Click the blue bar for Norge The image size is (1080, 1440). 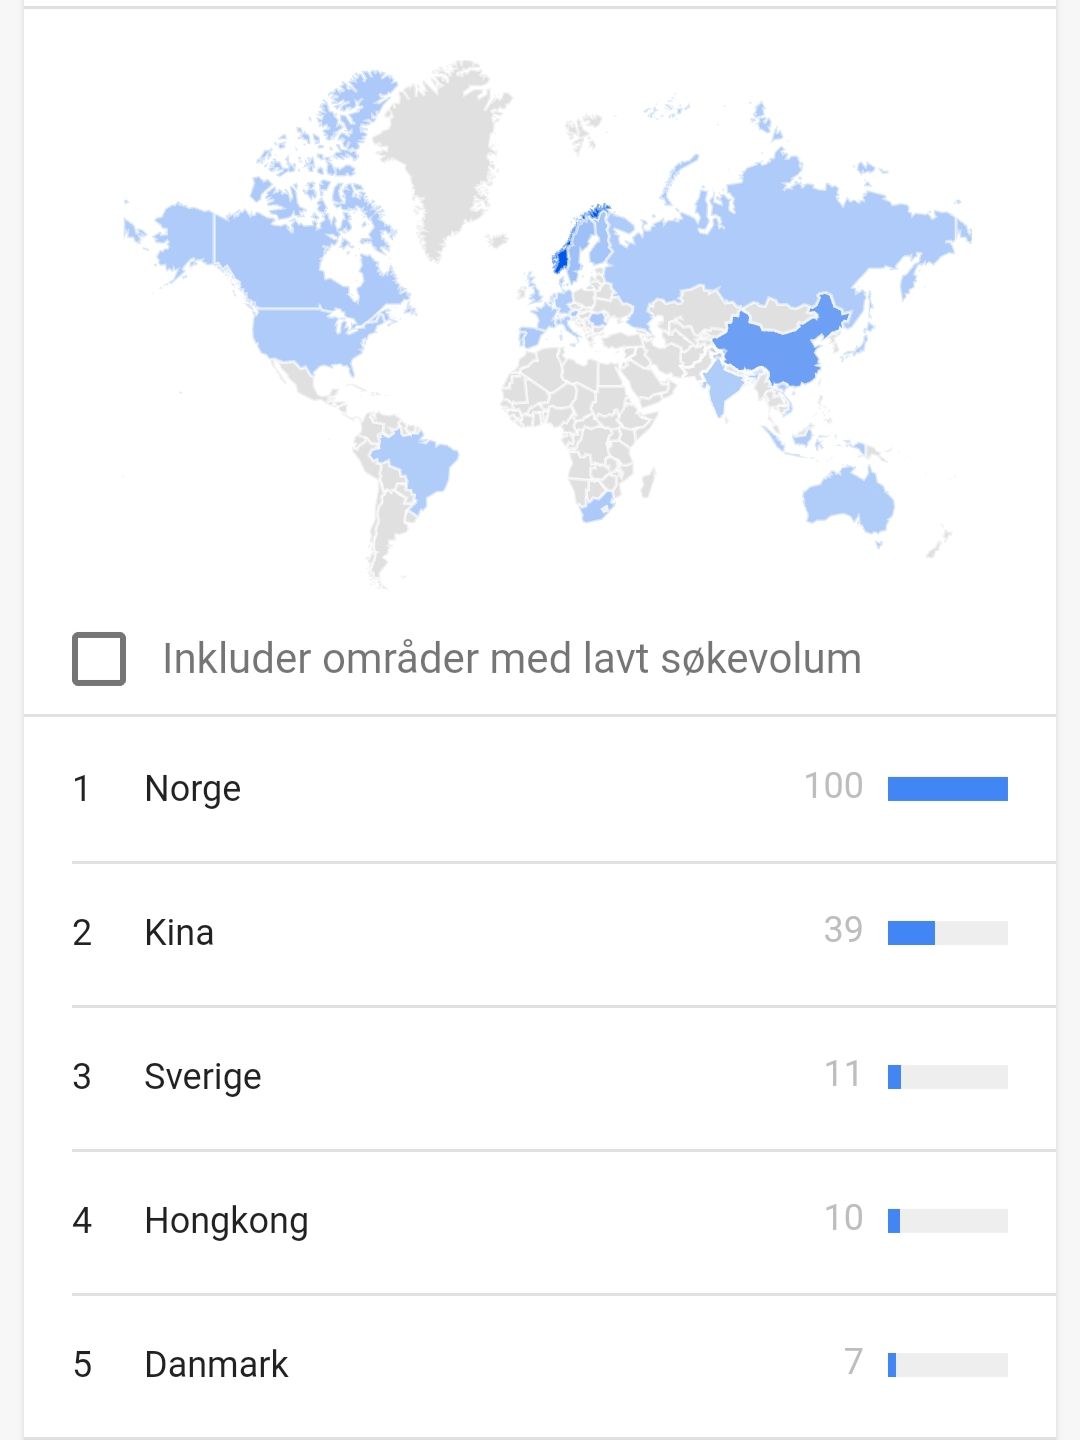(x=948, y=789)
